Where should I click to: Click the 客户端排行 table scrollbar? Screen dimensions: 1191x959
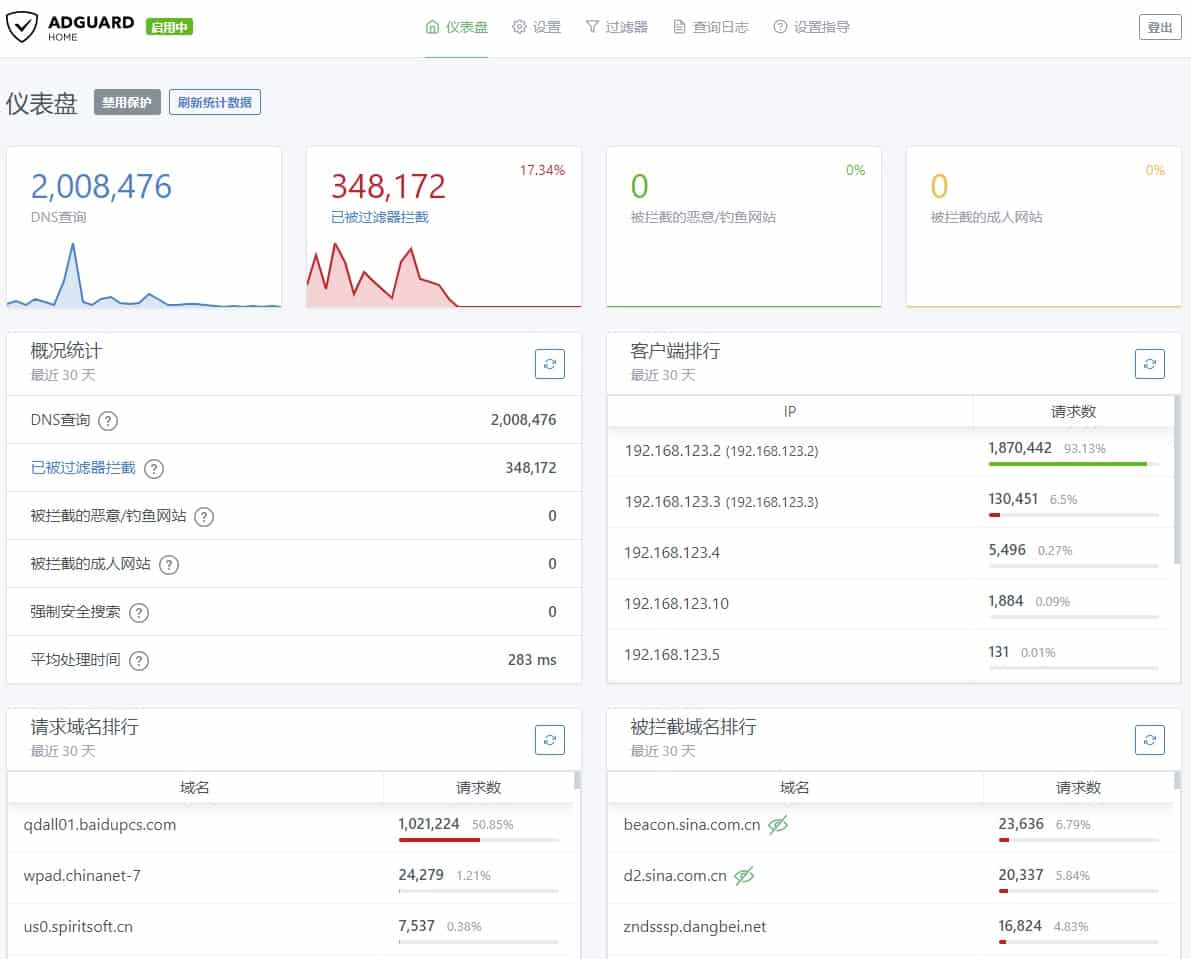point(1176,480)
